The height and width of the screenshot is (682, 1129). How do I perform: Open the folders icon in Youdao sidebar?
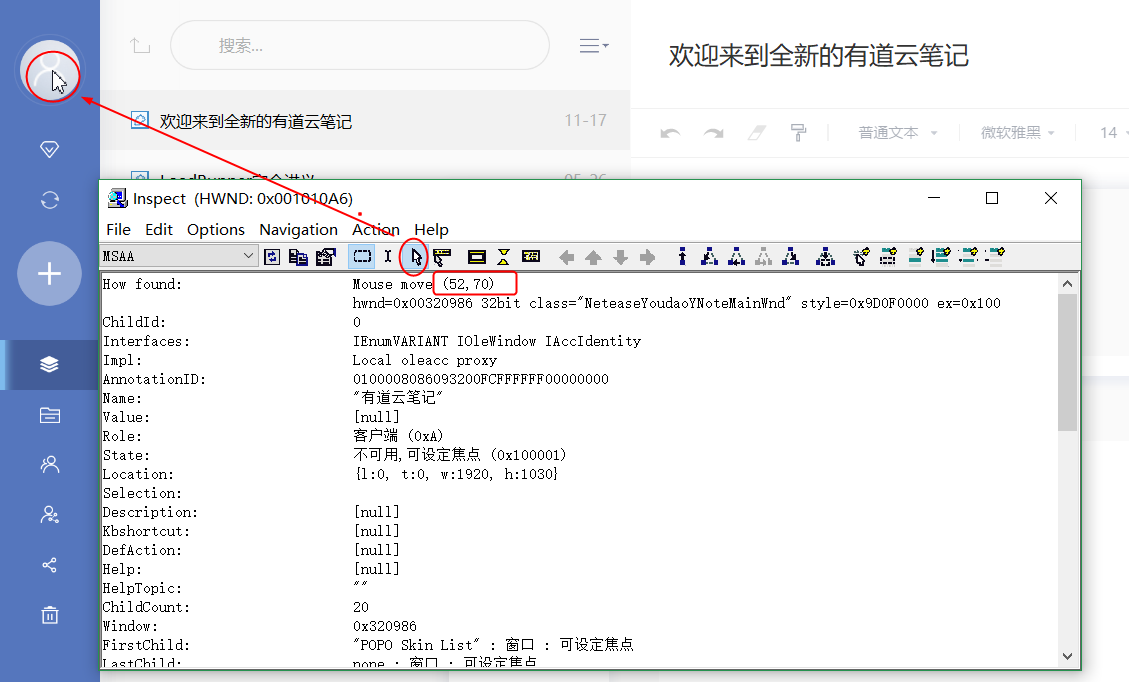49,415
